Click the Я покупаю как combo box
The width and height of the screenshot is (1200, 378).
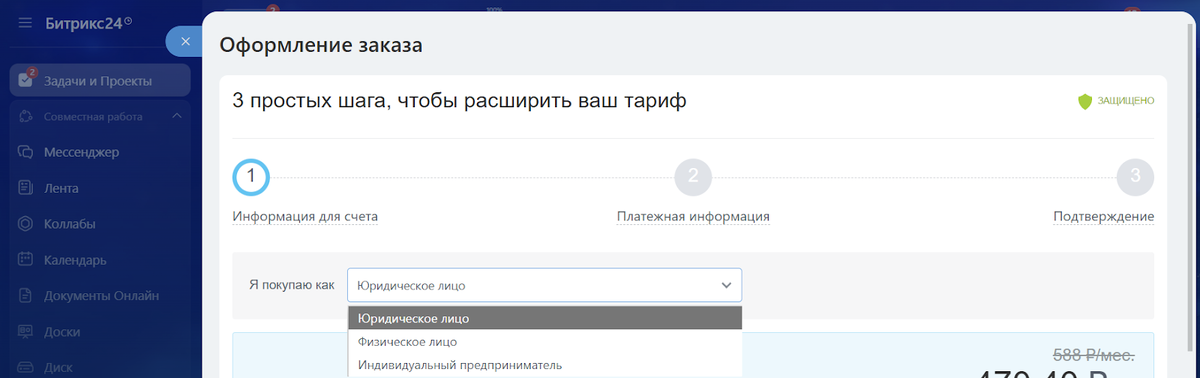click(x=544, y=285)
